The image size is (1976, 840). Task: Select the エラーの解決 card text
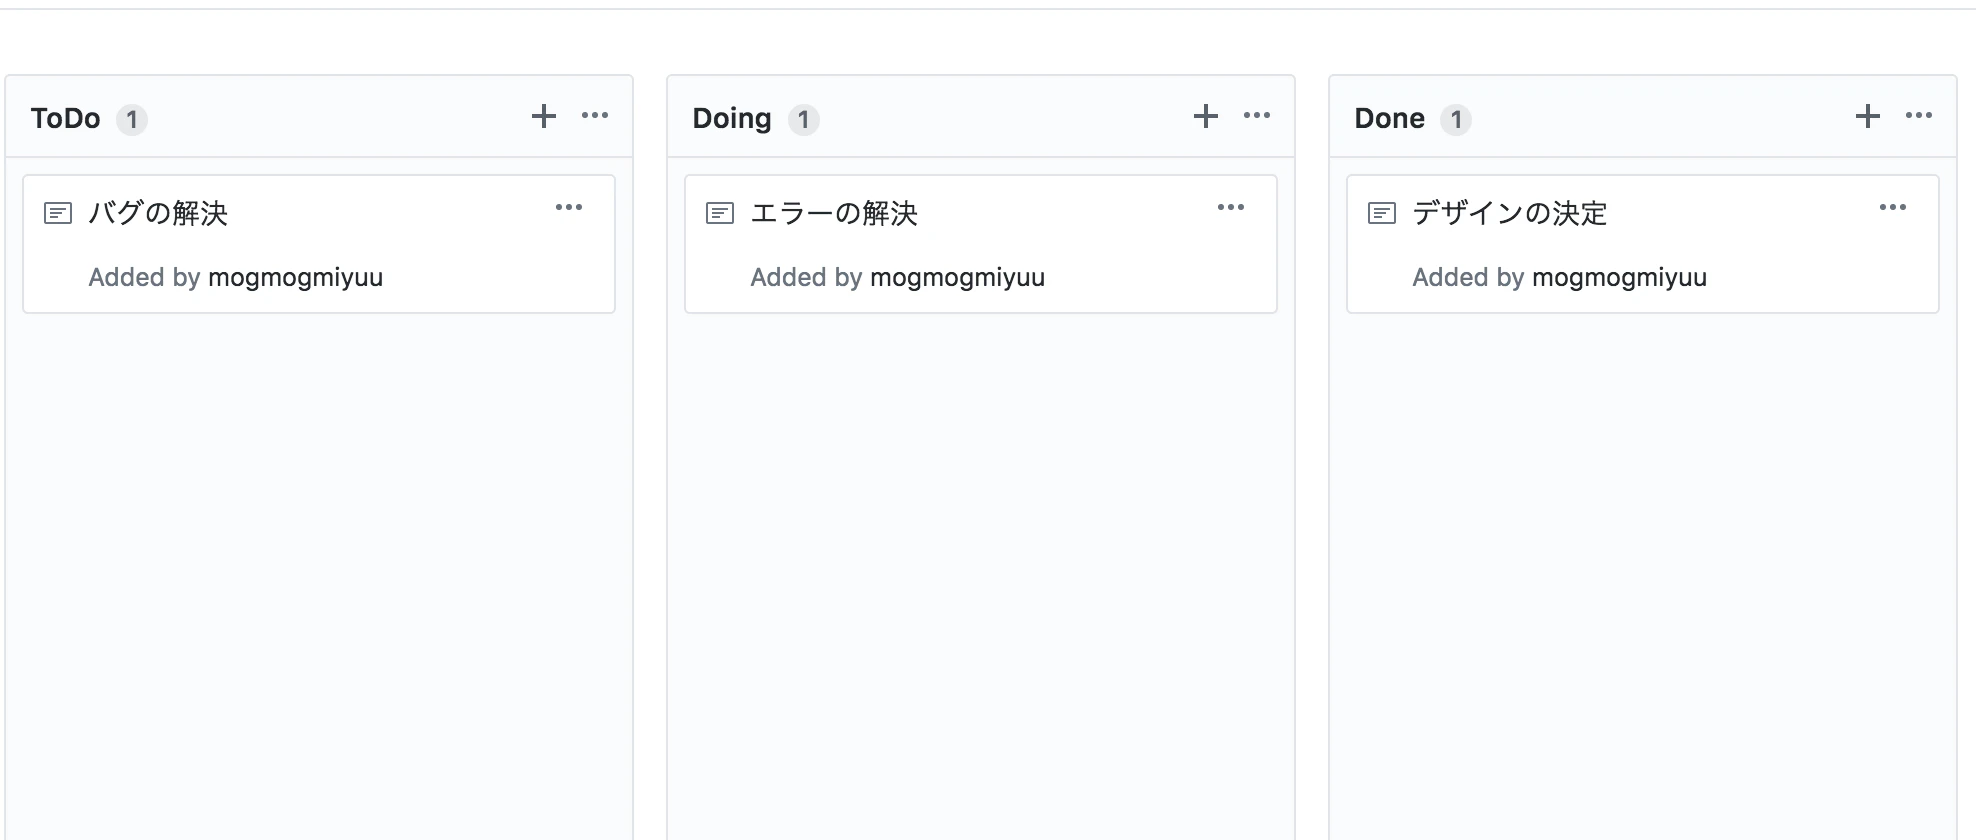[834, 213]
